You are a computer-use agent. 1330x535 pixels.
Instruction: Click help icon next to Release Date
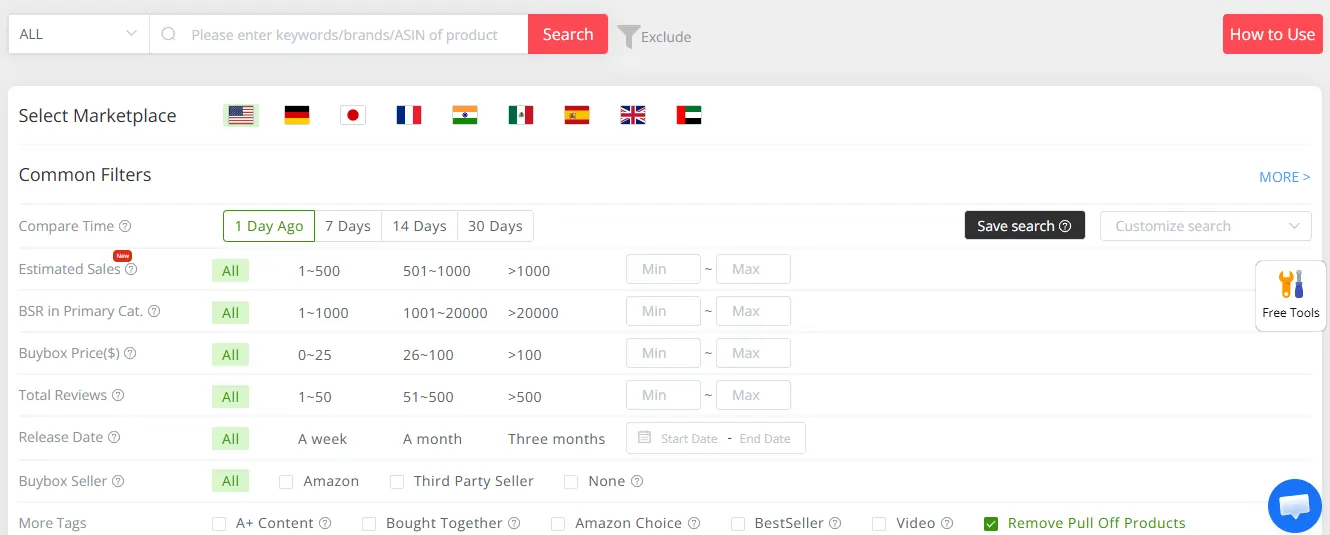(114, 437)
